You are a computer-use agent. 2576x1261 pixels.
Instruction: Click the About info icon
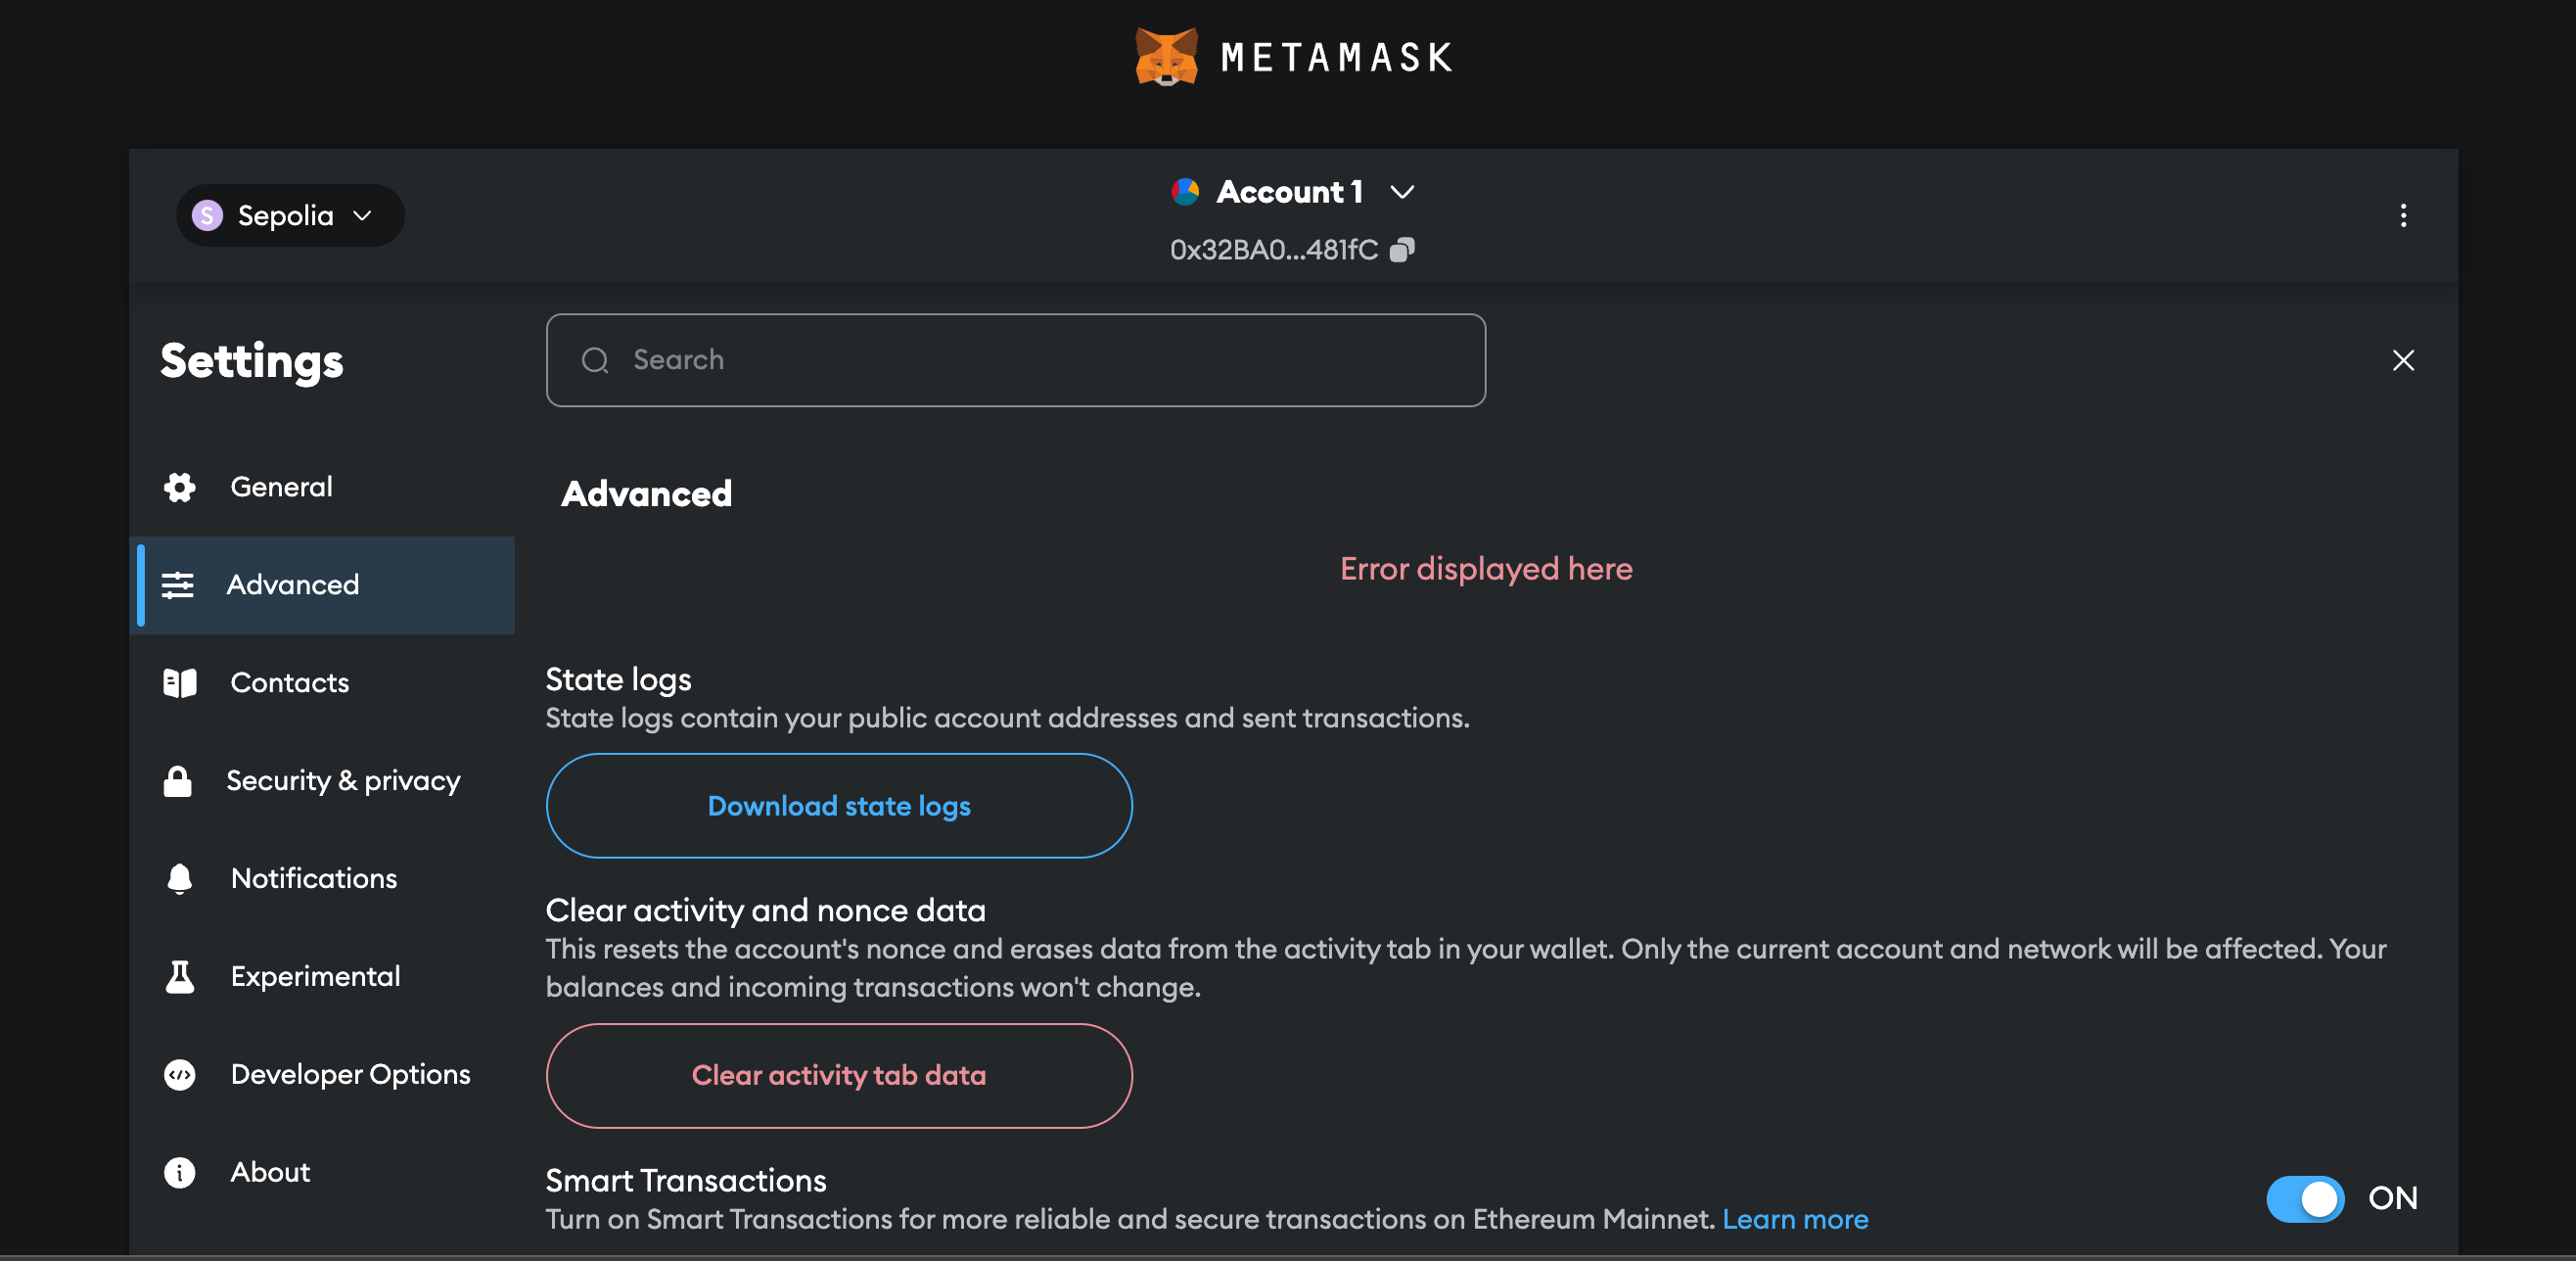[x=179, y=1173]
